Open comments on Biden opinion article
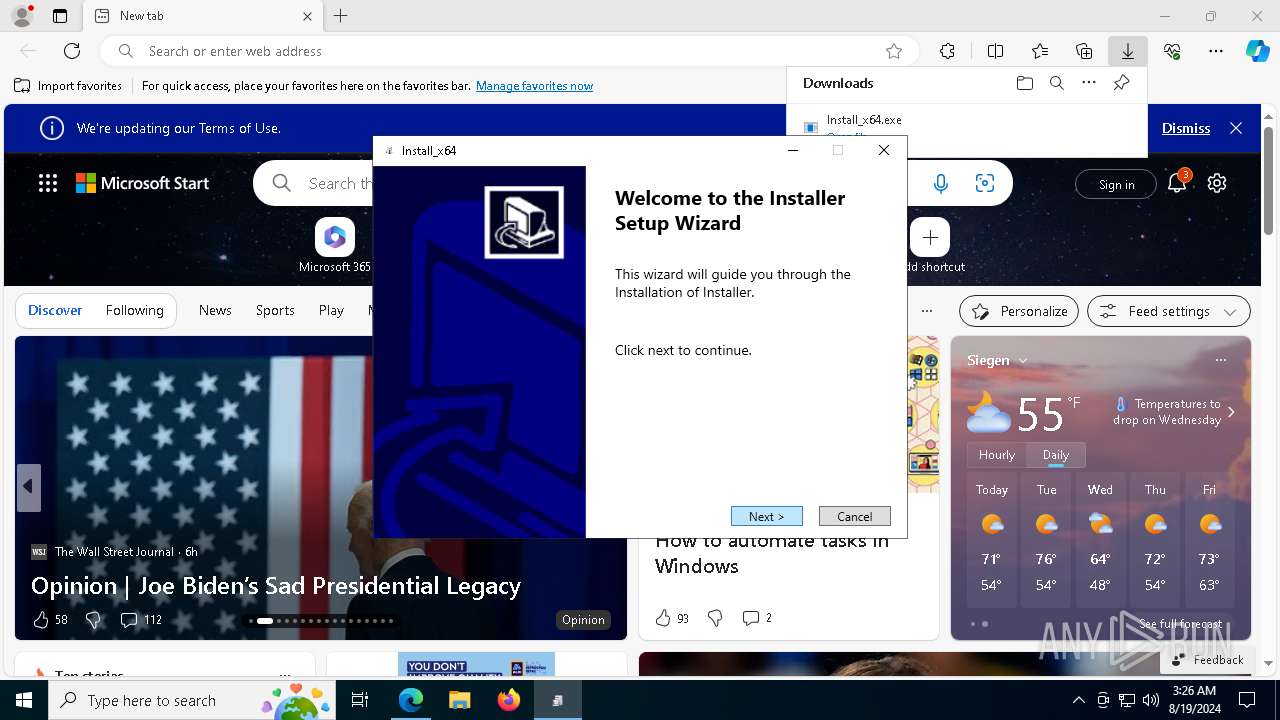This screenshot has width=1280, height=720. point(140,620)
